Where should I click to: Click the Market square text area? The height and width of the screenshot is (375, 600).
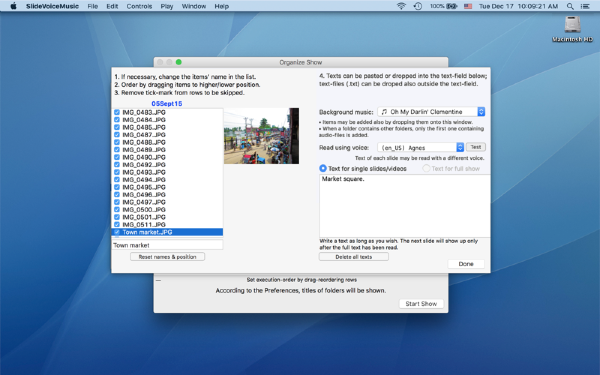[404, 206]
